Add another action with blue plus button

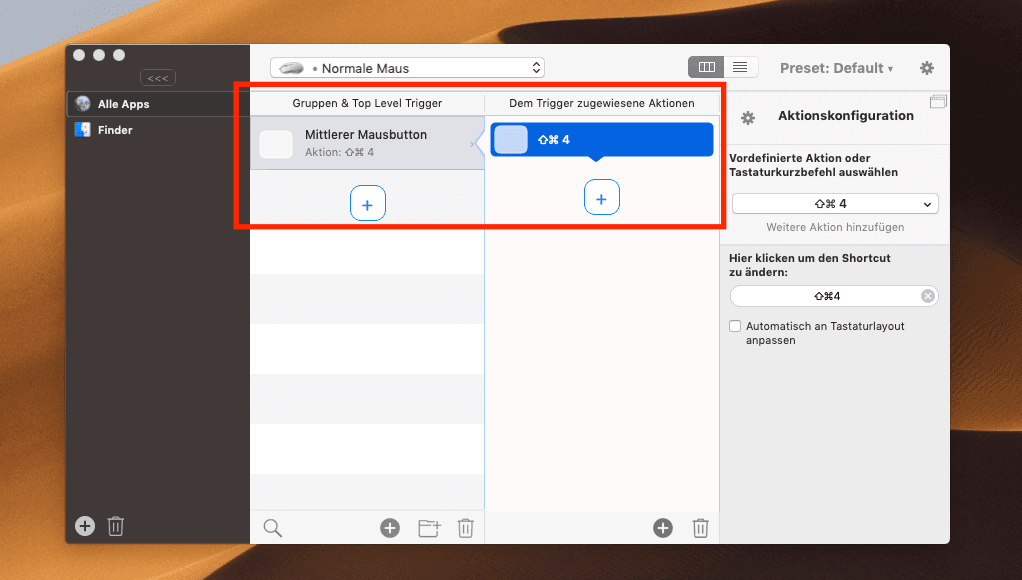pyautogui.click(x=602, y=197)
